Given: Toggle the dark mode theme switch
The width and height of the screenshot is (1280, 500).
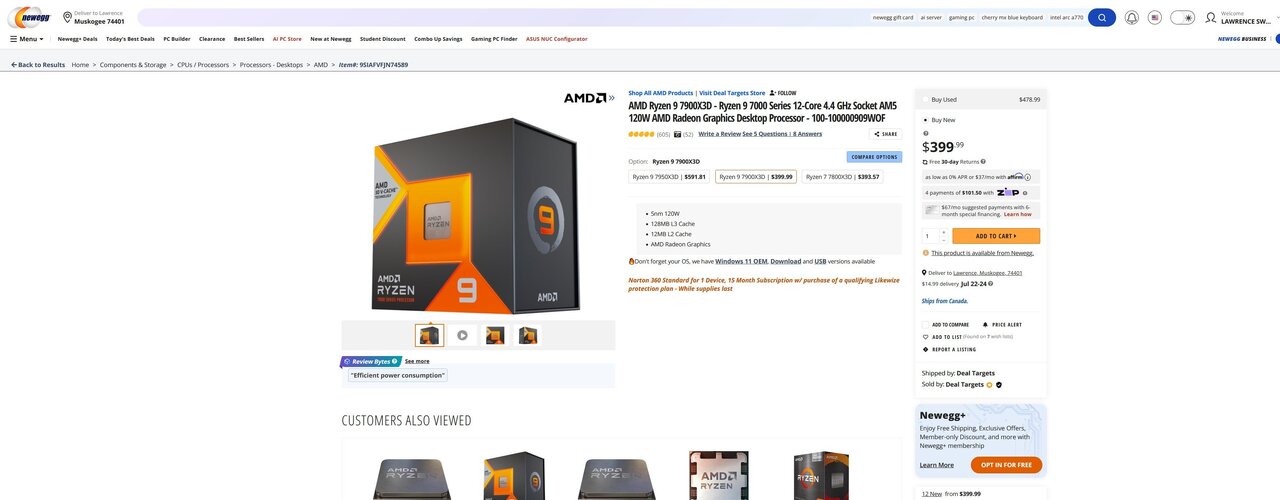Looking at the screenshot, I should point(1182,17).
